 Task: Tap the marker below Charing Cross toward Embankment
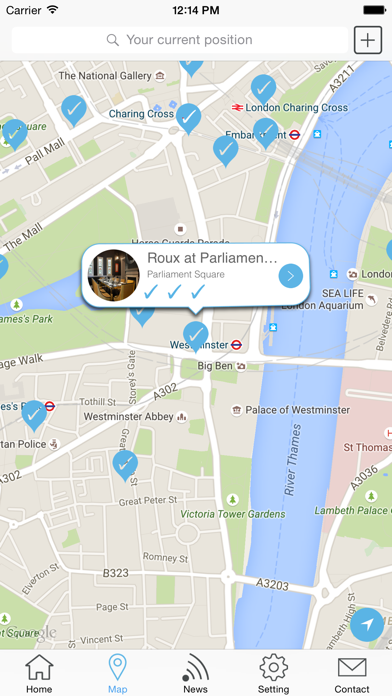[x=226, y=151]
